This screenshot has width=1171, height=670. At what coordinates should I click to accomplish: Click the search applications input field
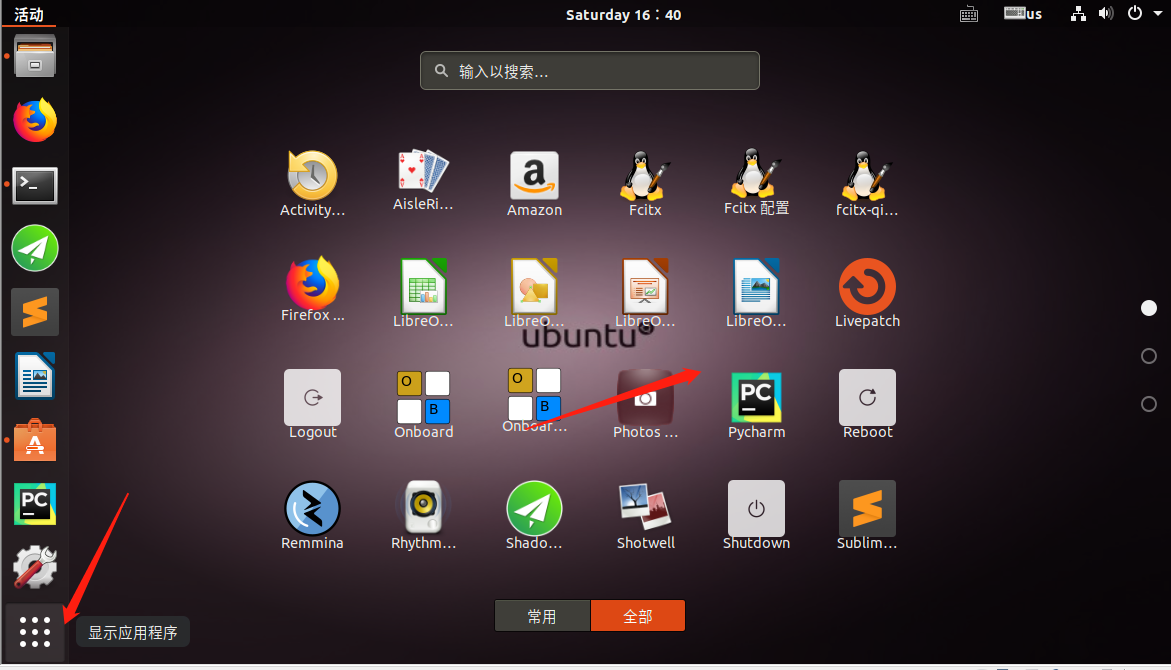590,70
